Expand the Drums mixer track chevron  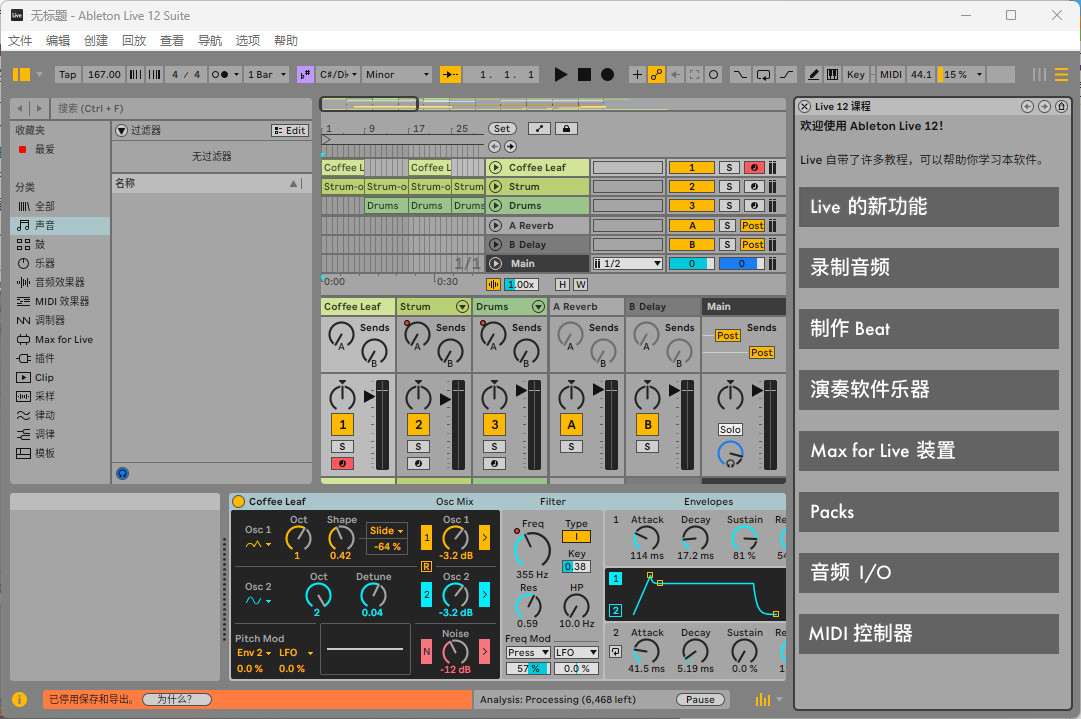pyautogui.click(x=538, y=307)
